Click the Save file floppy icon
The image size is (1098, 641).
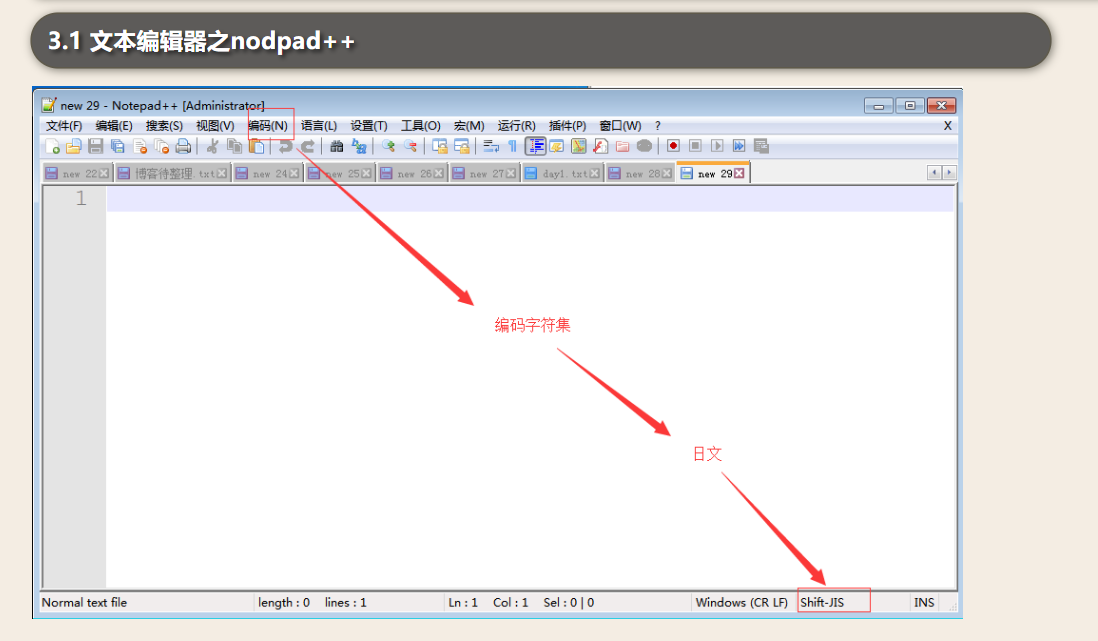96,146
